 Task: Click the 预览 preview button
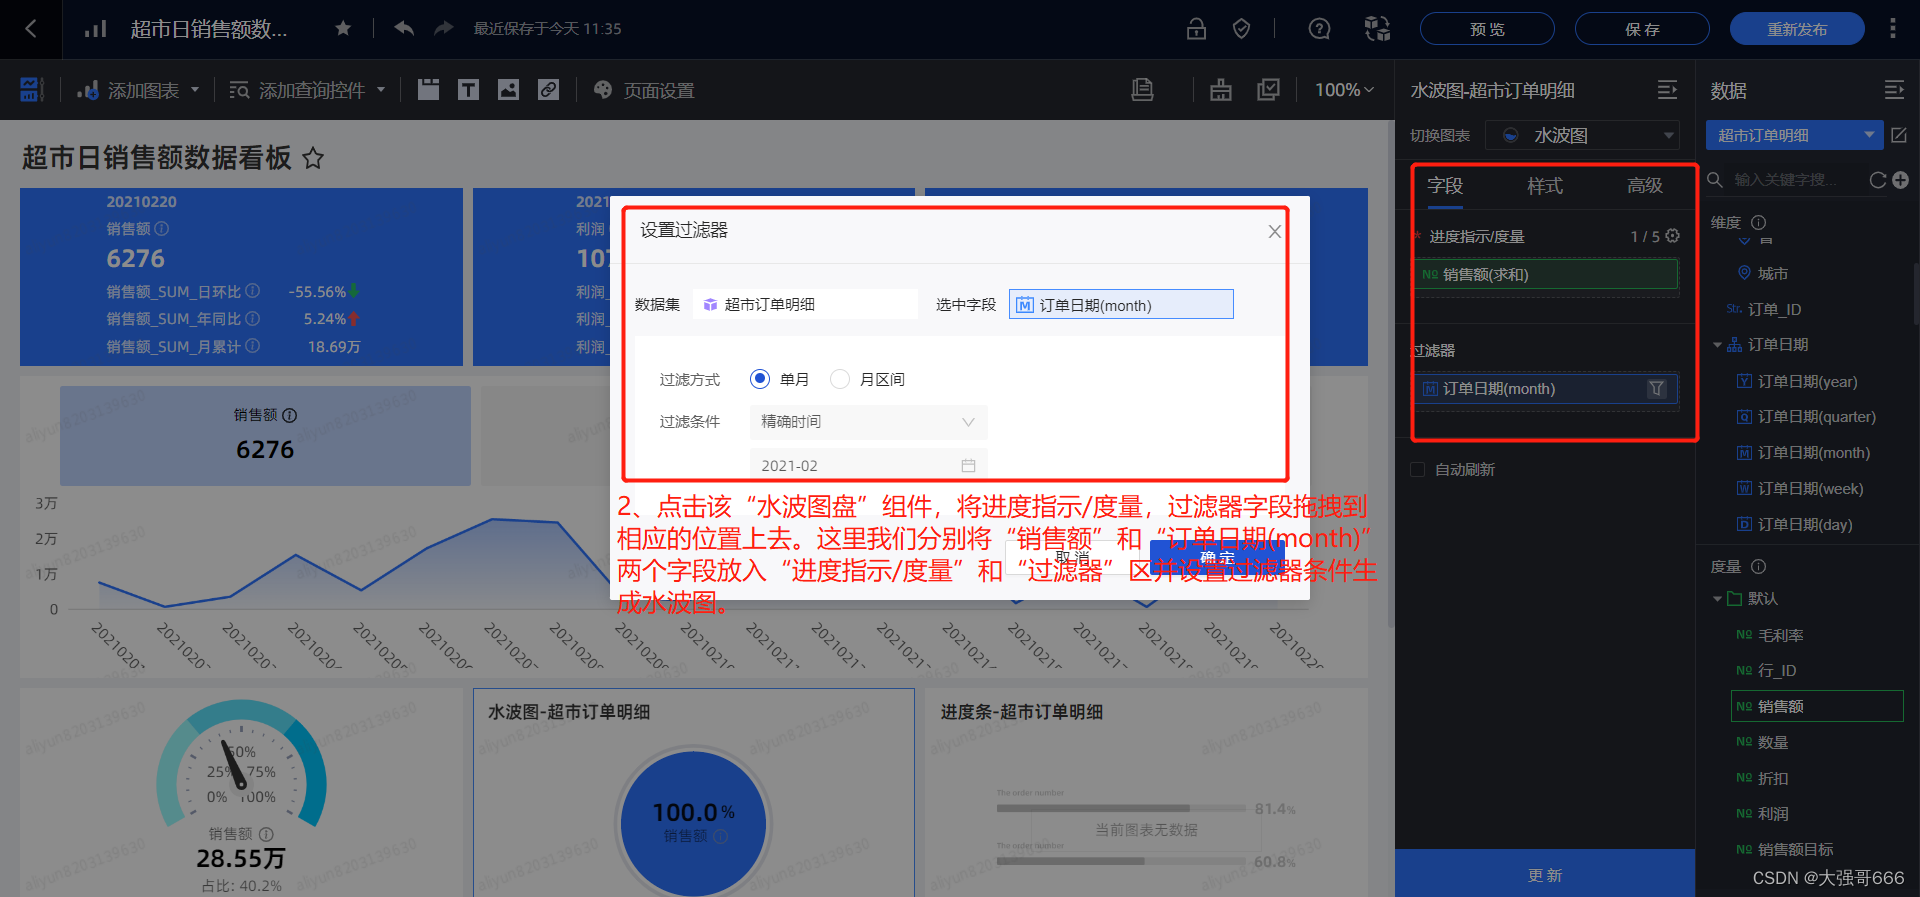coord(1487,29)
